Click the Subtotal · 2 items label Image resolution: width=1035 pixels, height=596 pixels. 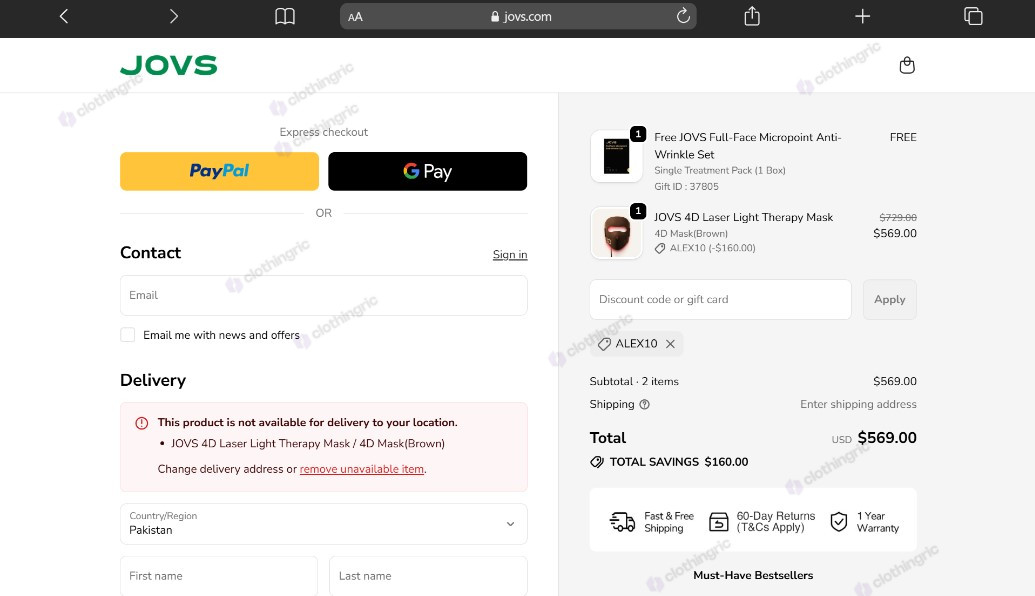(634, 381)
